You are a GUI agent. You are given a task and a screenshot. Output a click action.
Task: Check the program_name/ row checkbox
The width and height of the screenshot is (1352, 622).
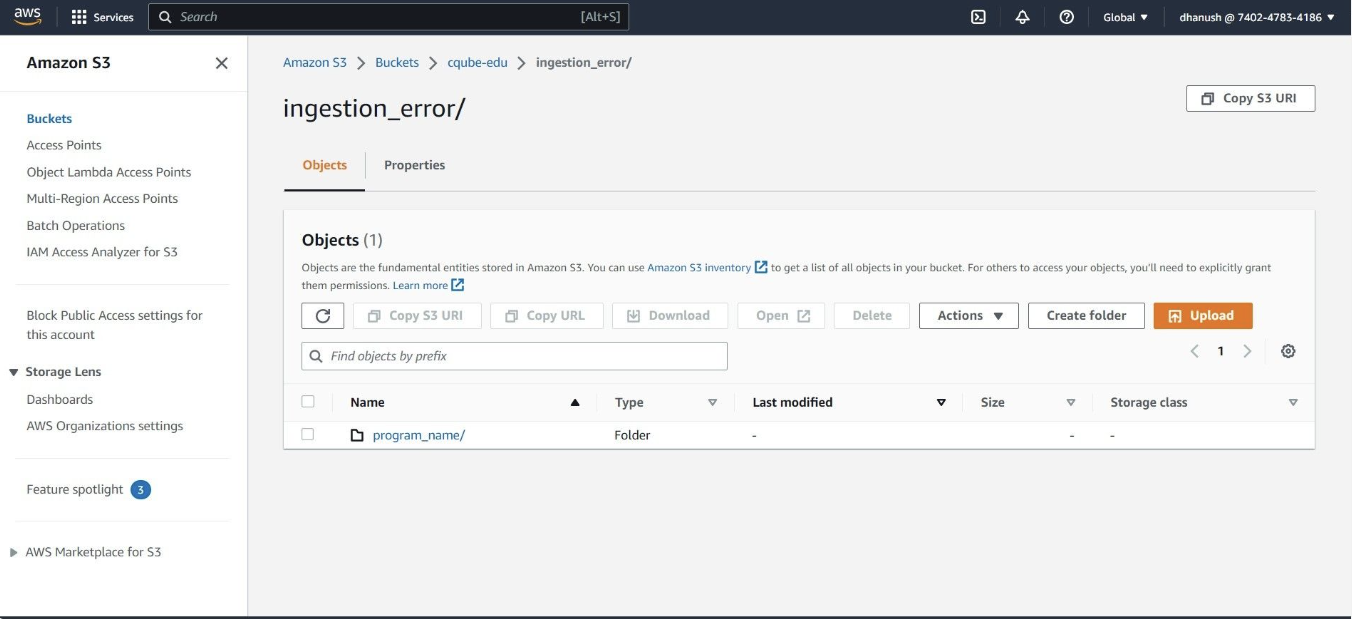[308, 434]
